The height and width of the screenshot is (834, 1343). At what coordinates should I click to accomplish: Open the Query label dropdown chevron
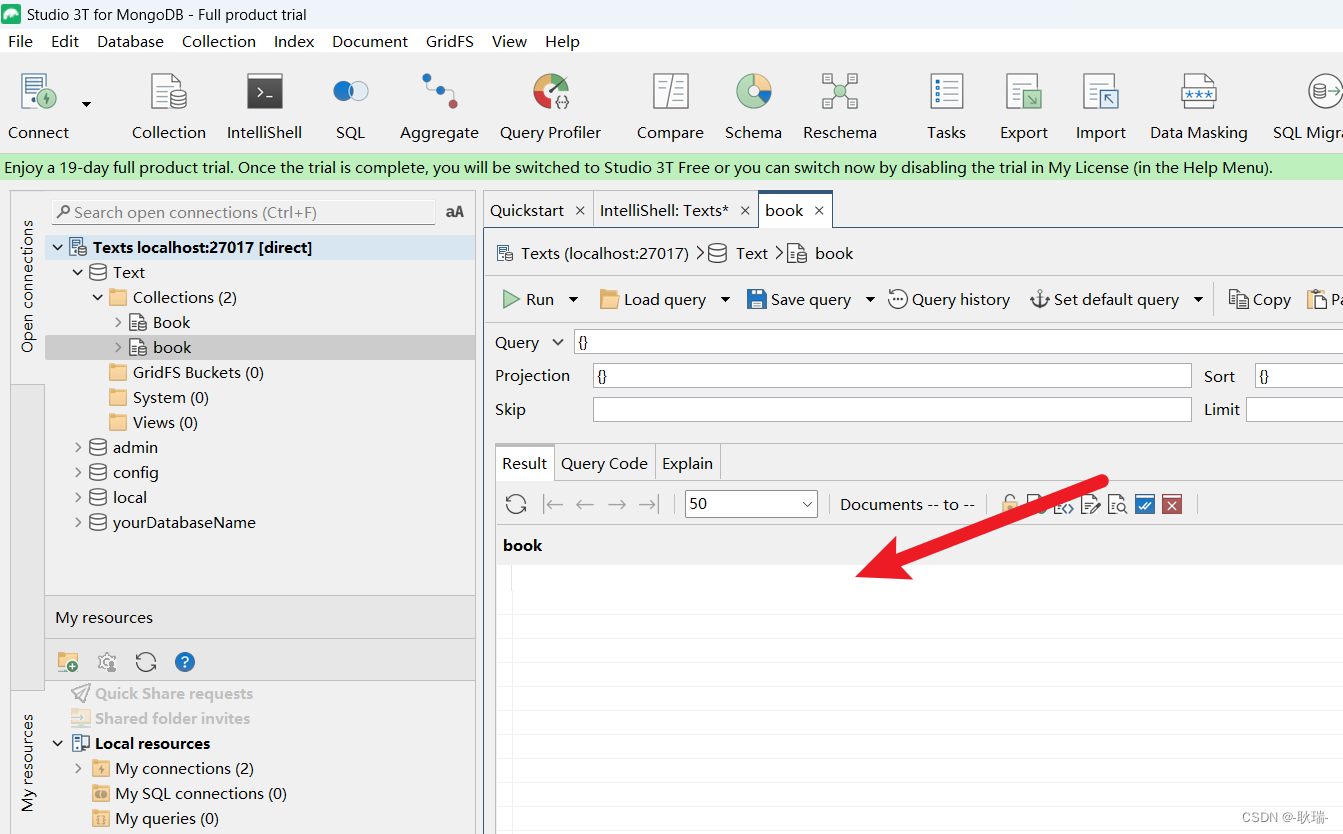[558, 342]
